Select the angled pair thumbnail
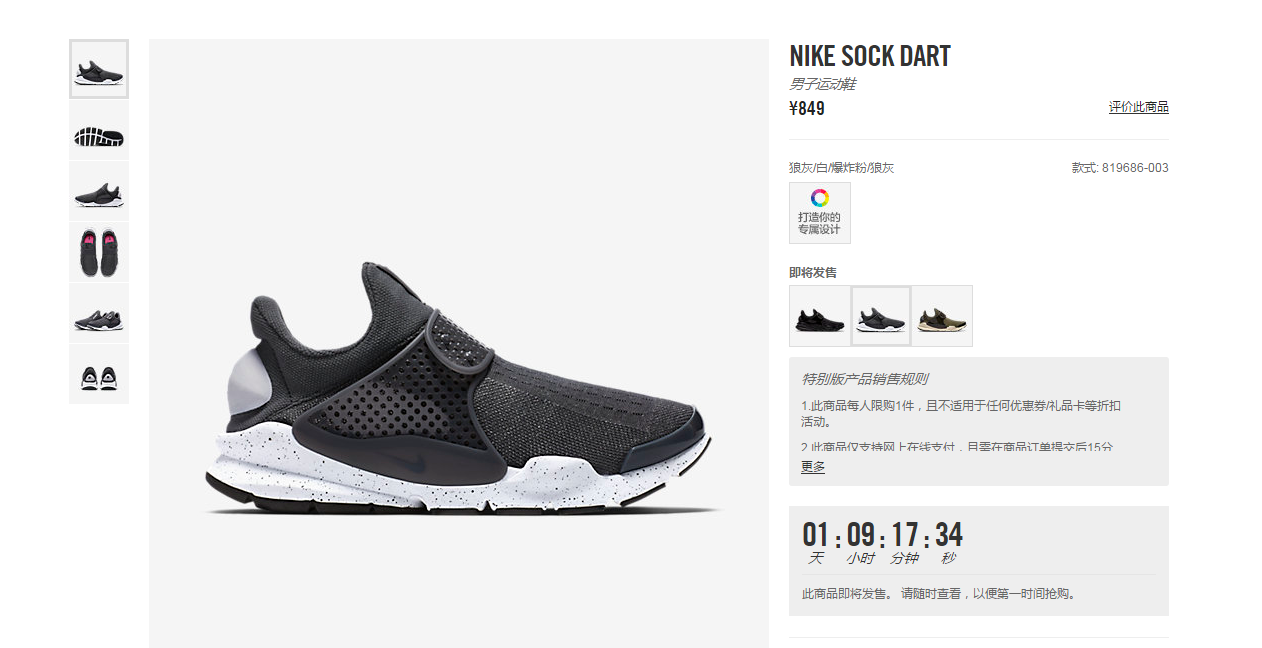 pyautogui.click(x=99, y=314)
